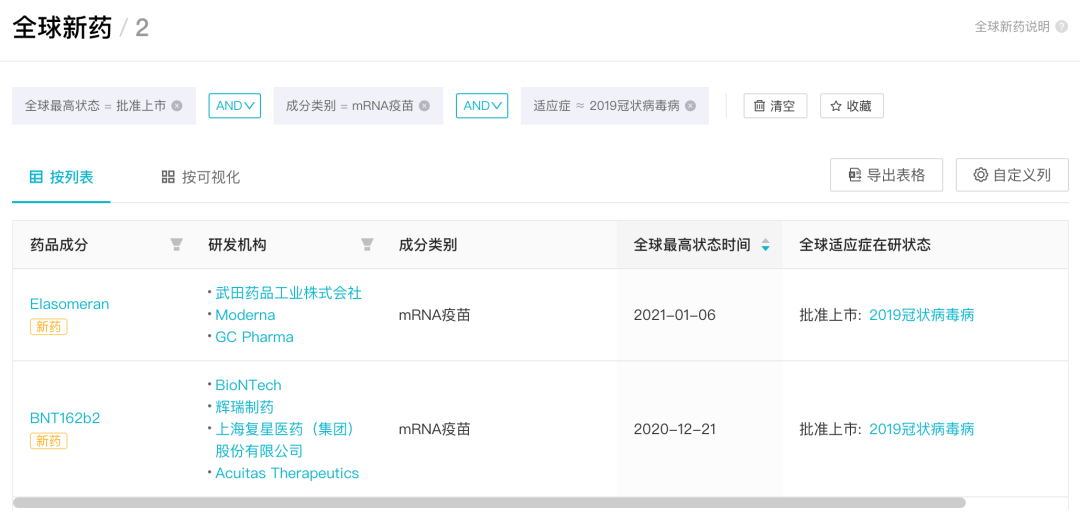Switch to the 按可视化 tab
This screenshot has height=520, width=1080.
pos(200,177)
